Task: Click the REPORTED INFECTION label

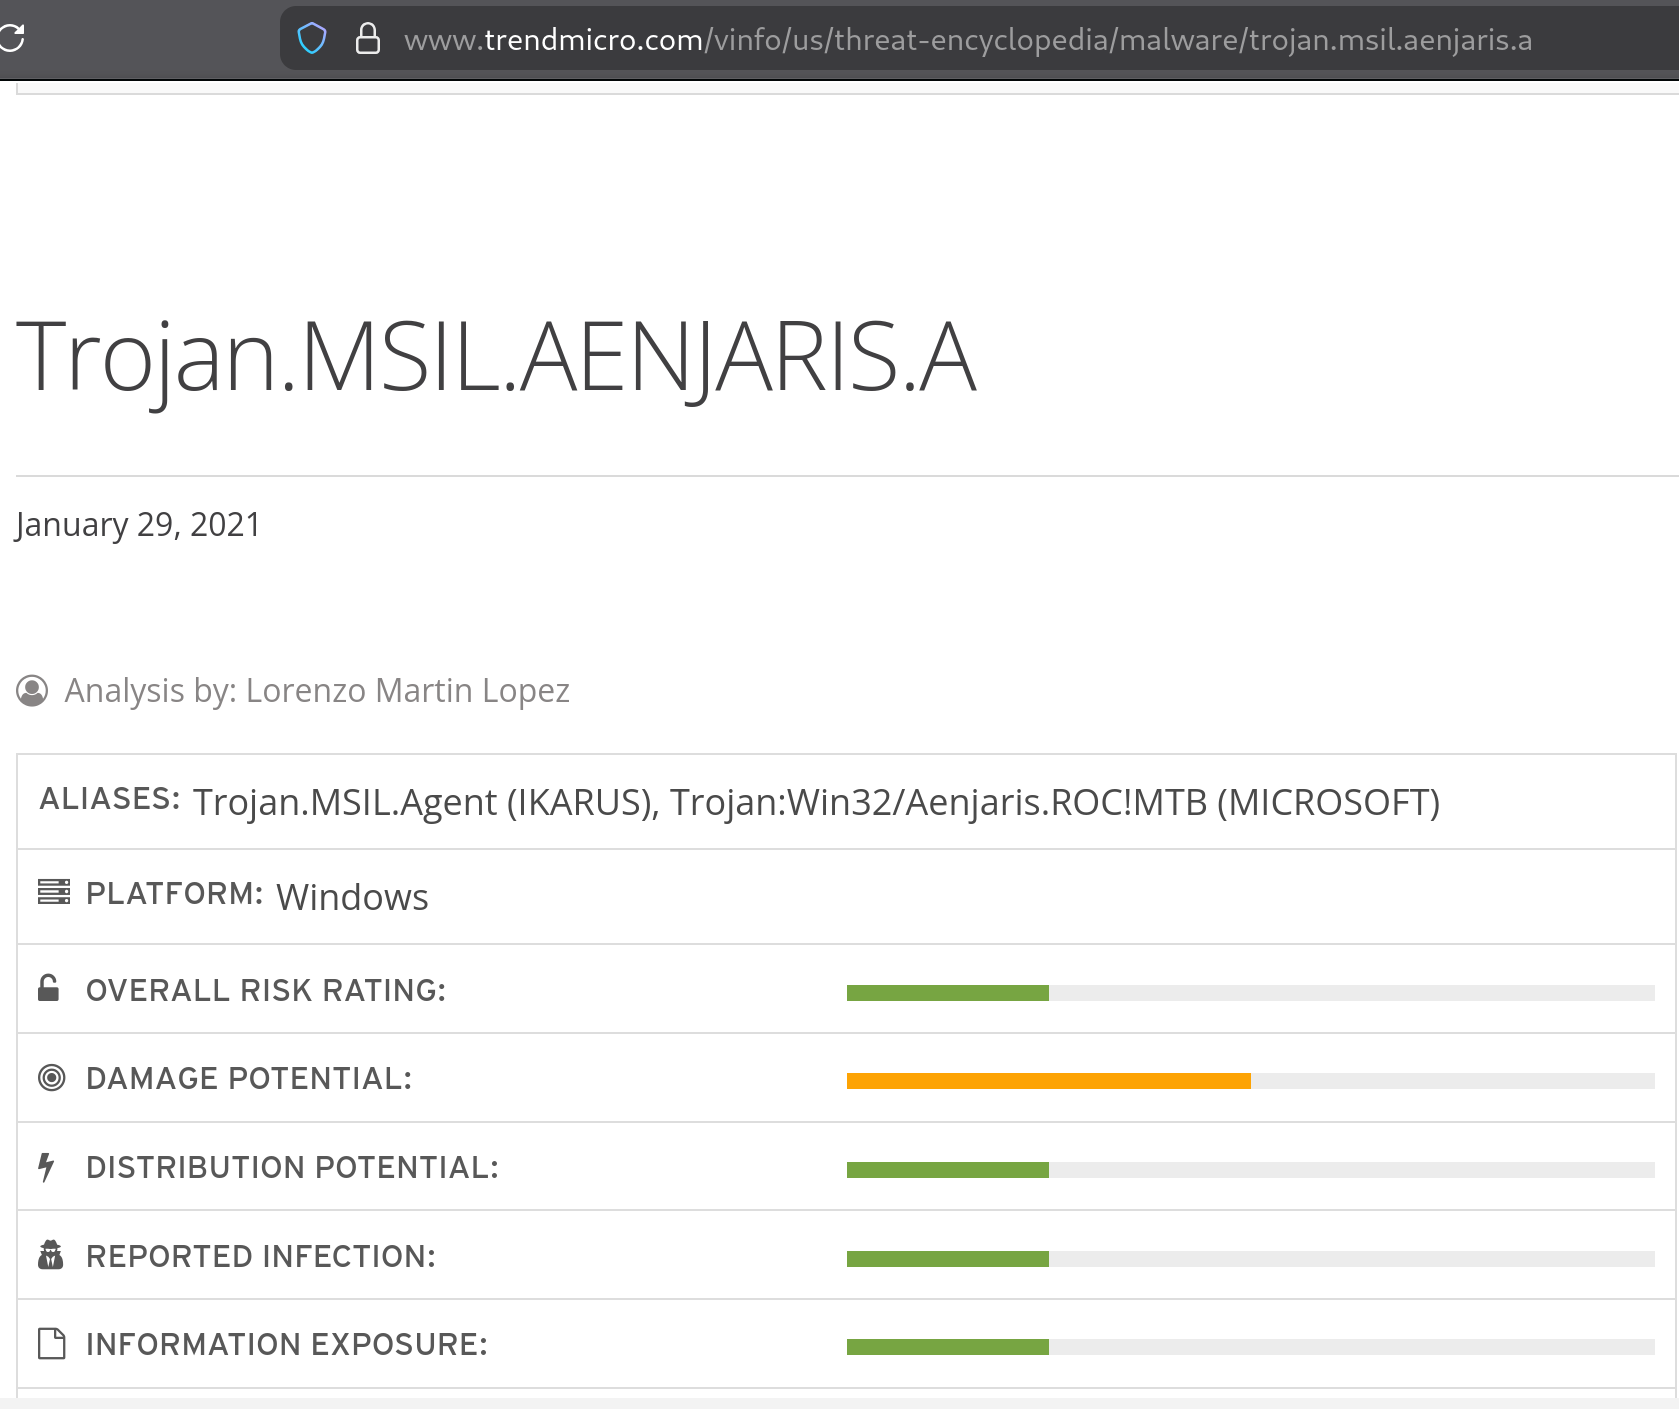Action: tap(261, 1256)
